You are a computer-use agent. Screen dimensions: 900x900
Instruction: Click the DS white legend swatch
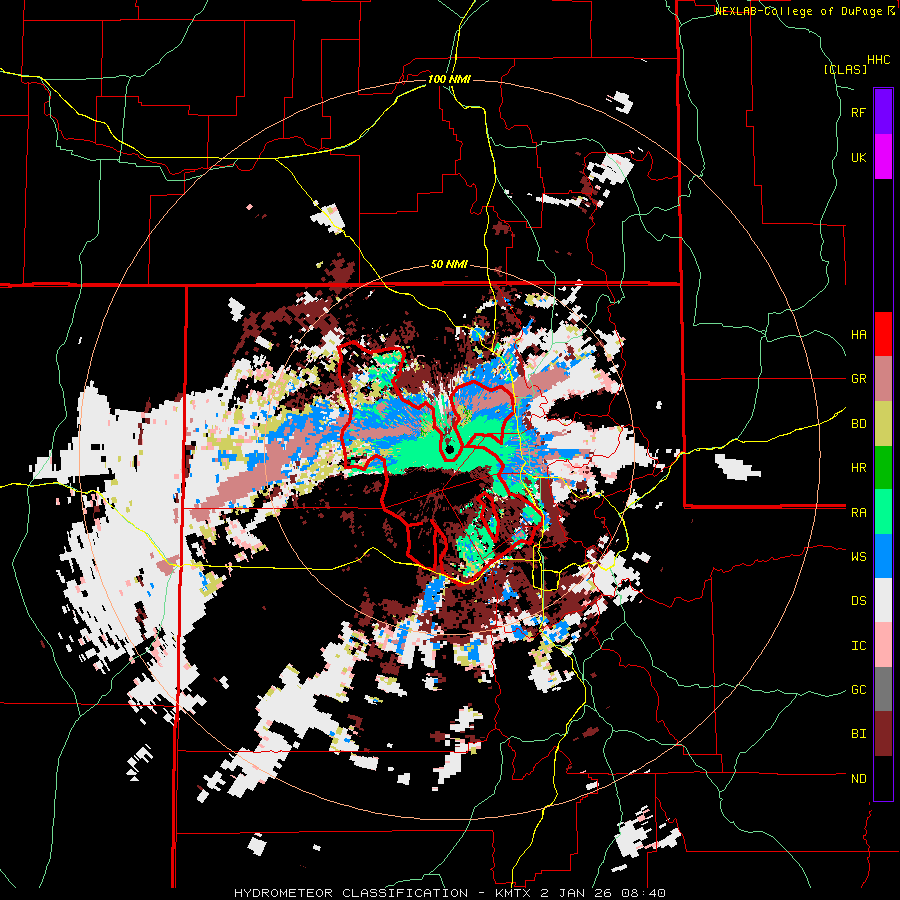coord(883,601)
